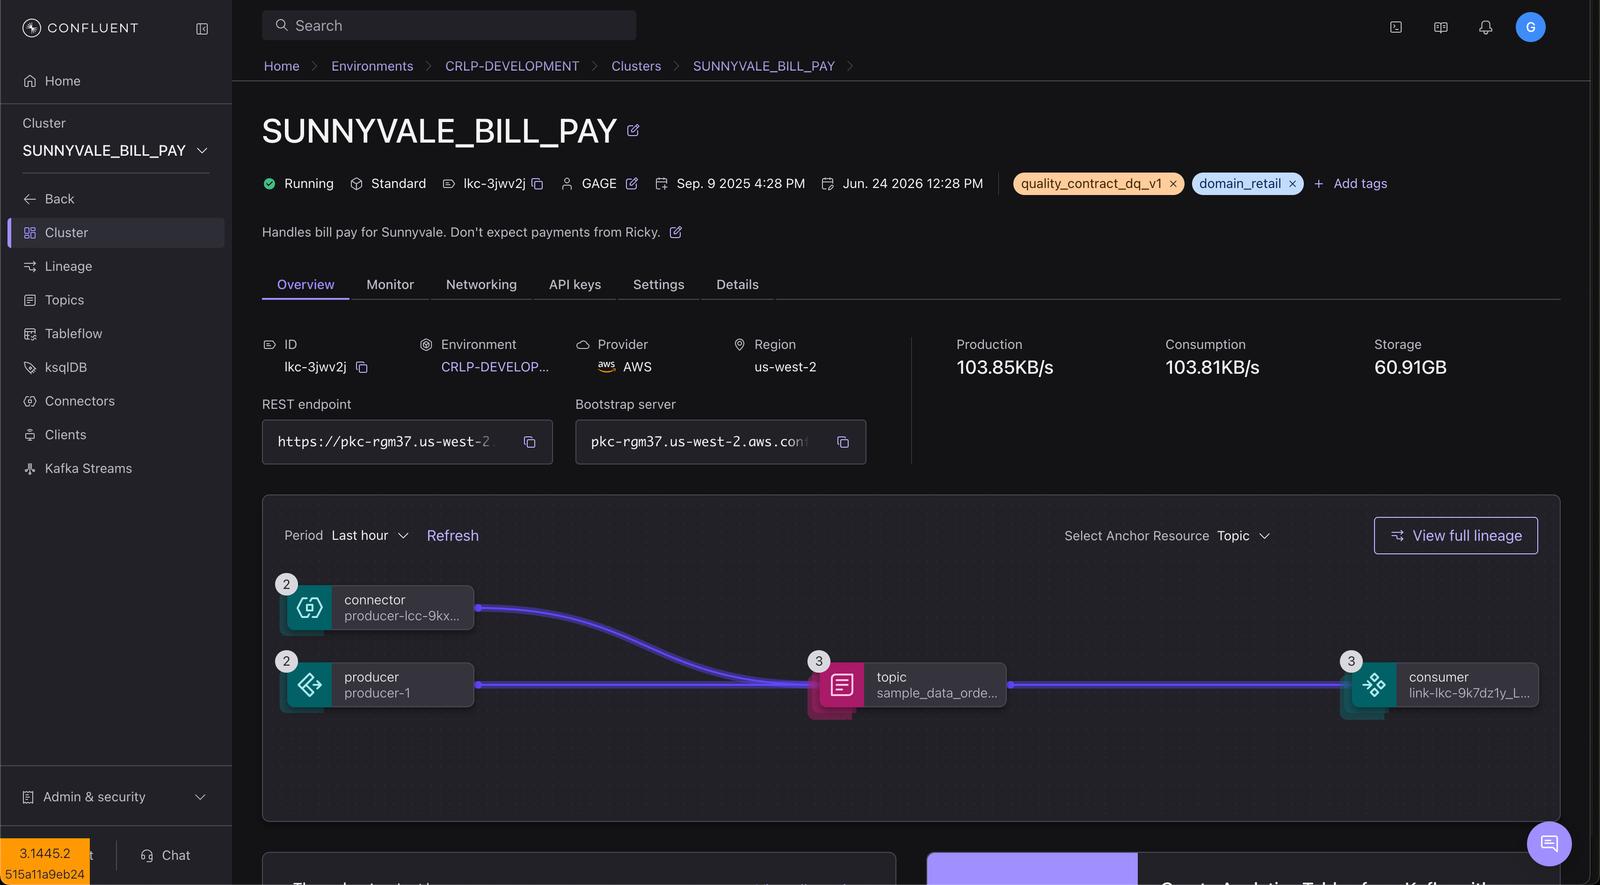Edit the cluster description pencil icon

pos(676,232)
